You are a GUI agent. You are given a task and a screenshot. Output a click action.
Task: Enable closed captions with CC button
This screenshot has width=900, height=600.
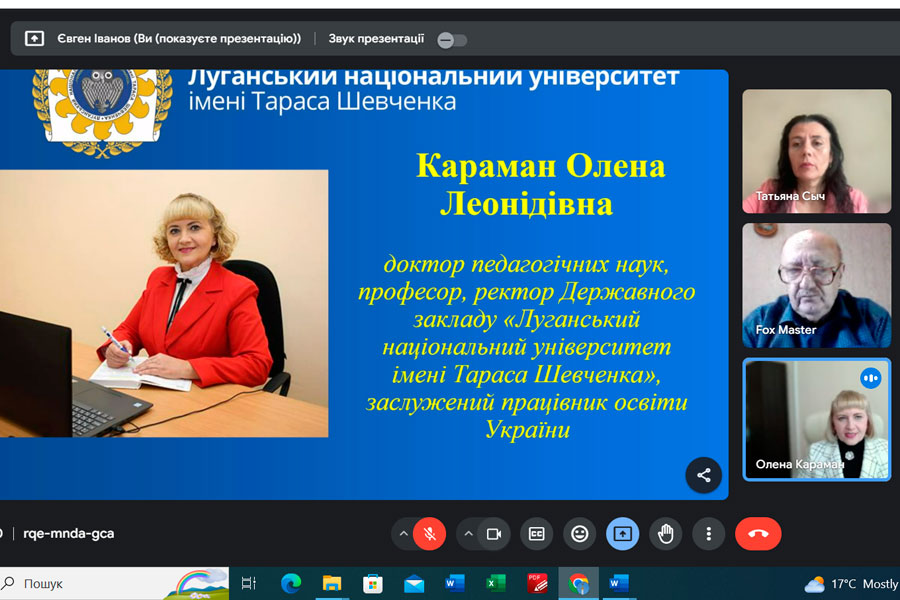click(536, 534)
